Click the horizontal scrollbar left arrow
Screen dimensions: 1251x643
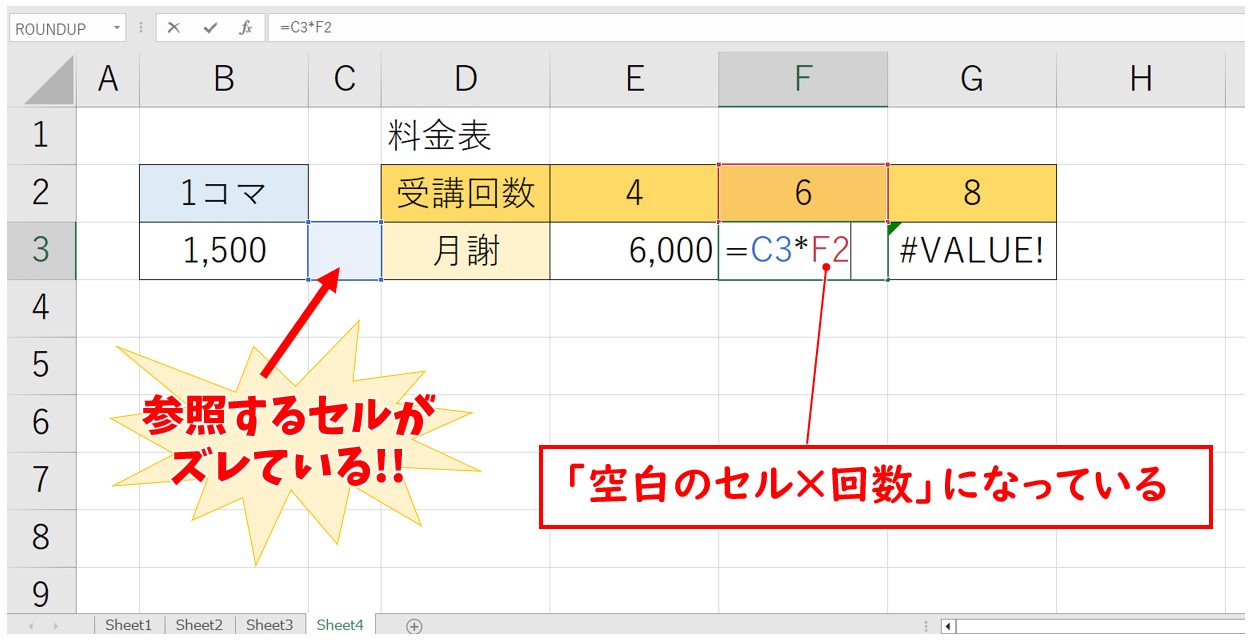[x=949, y=626]
